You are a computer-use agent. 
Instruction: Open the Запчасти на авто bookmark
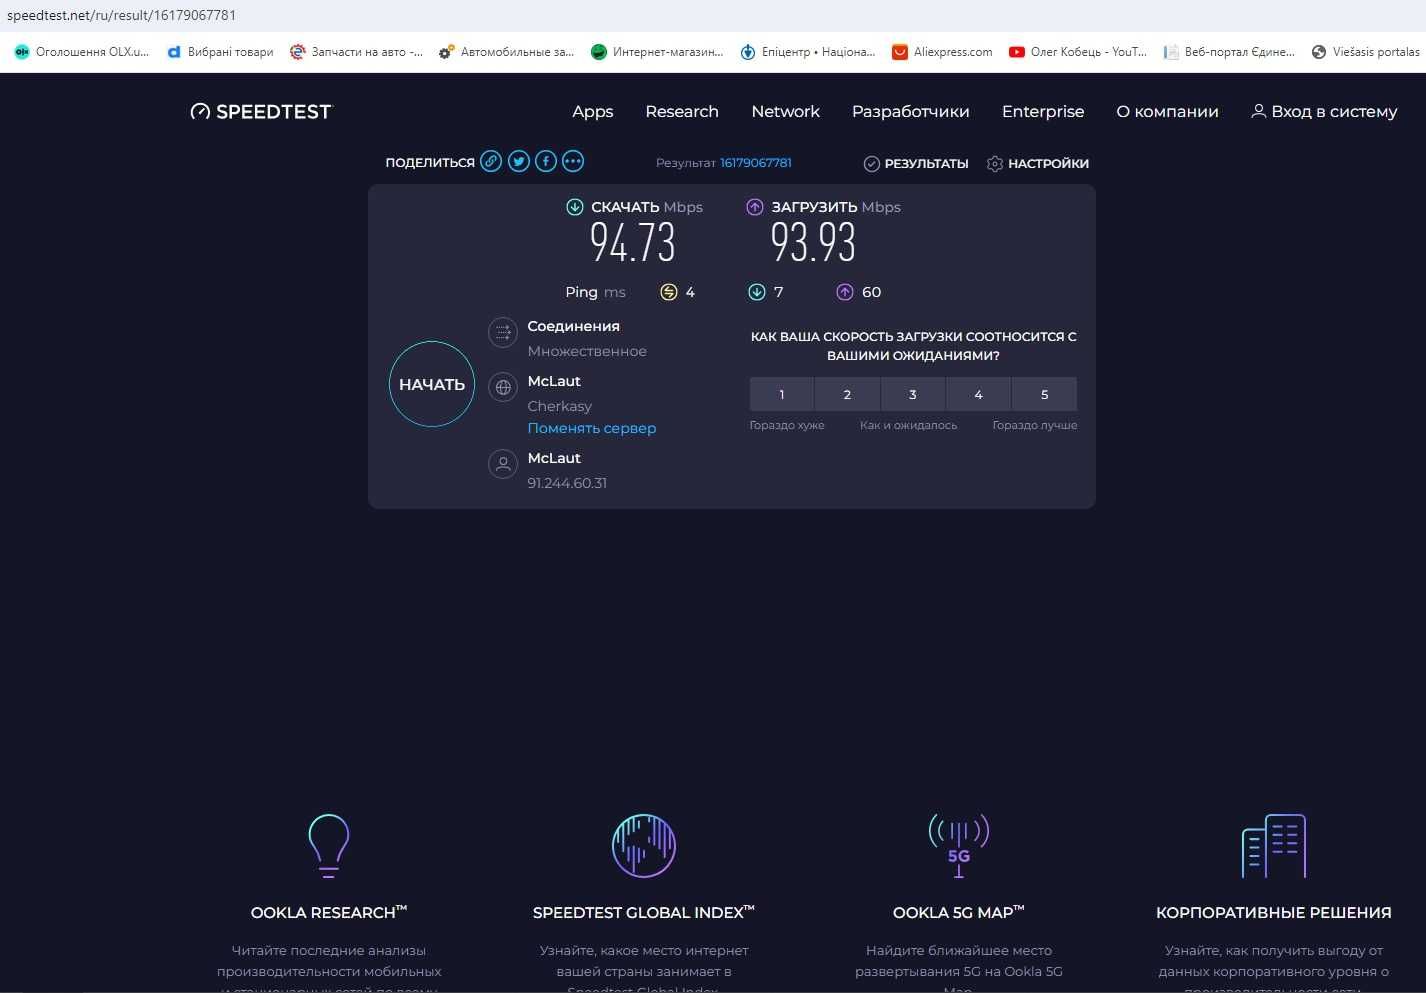356,52
